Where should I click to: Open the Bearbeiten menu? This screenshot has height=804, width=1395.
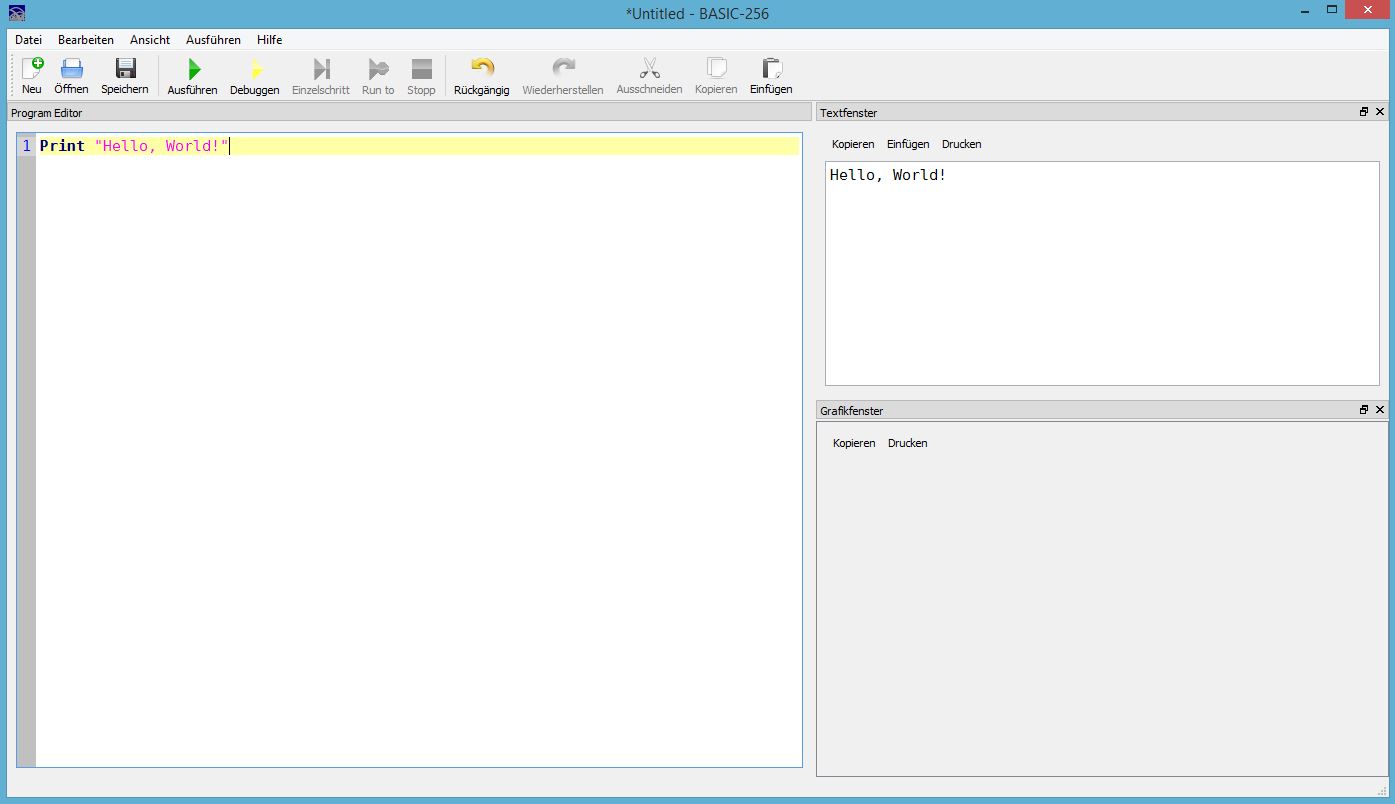coord(86,40)
